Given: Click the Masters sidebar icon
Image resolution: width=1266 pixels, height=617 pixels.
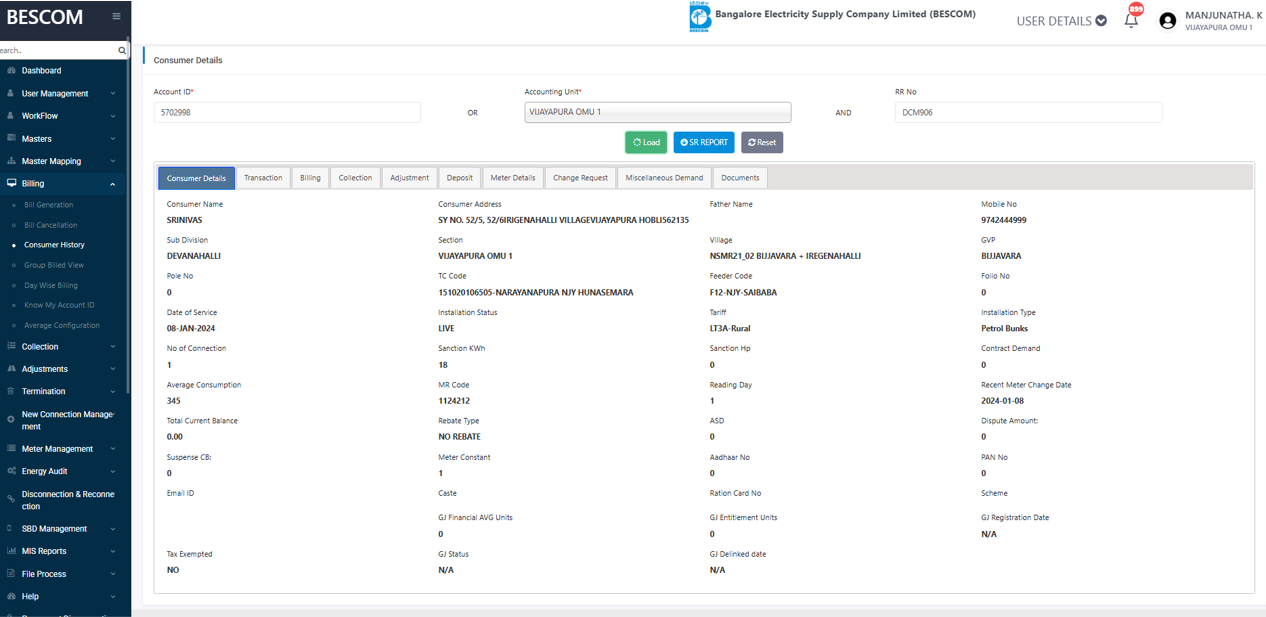Looking at the screenshot, I should coord(11,138).
